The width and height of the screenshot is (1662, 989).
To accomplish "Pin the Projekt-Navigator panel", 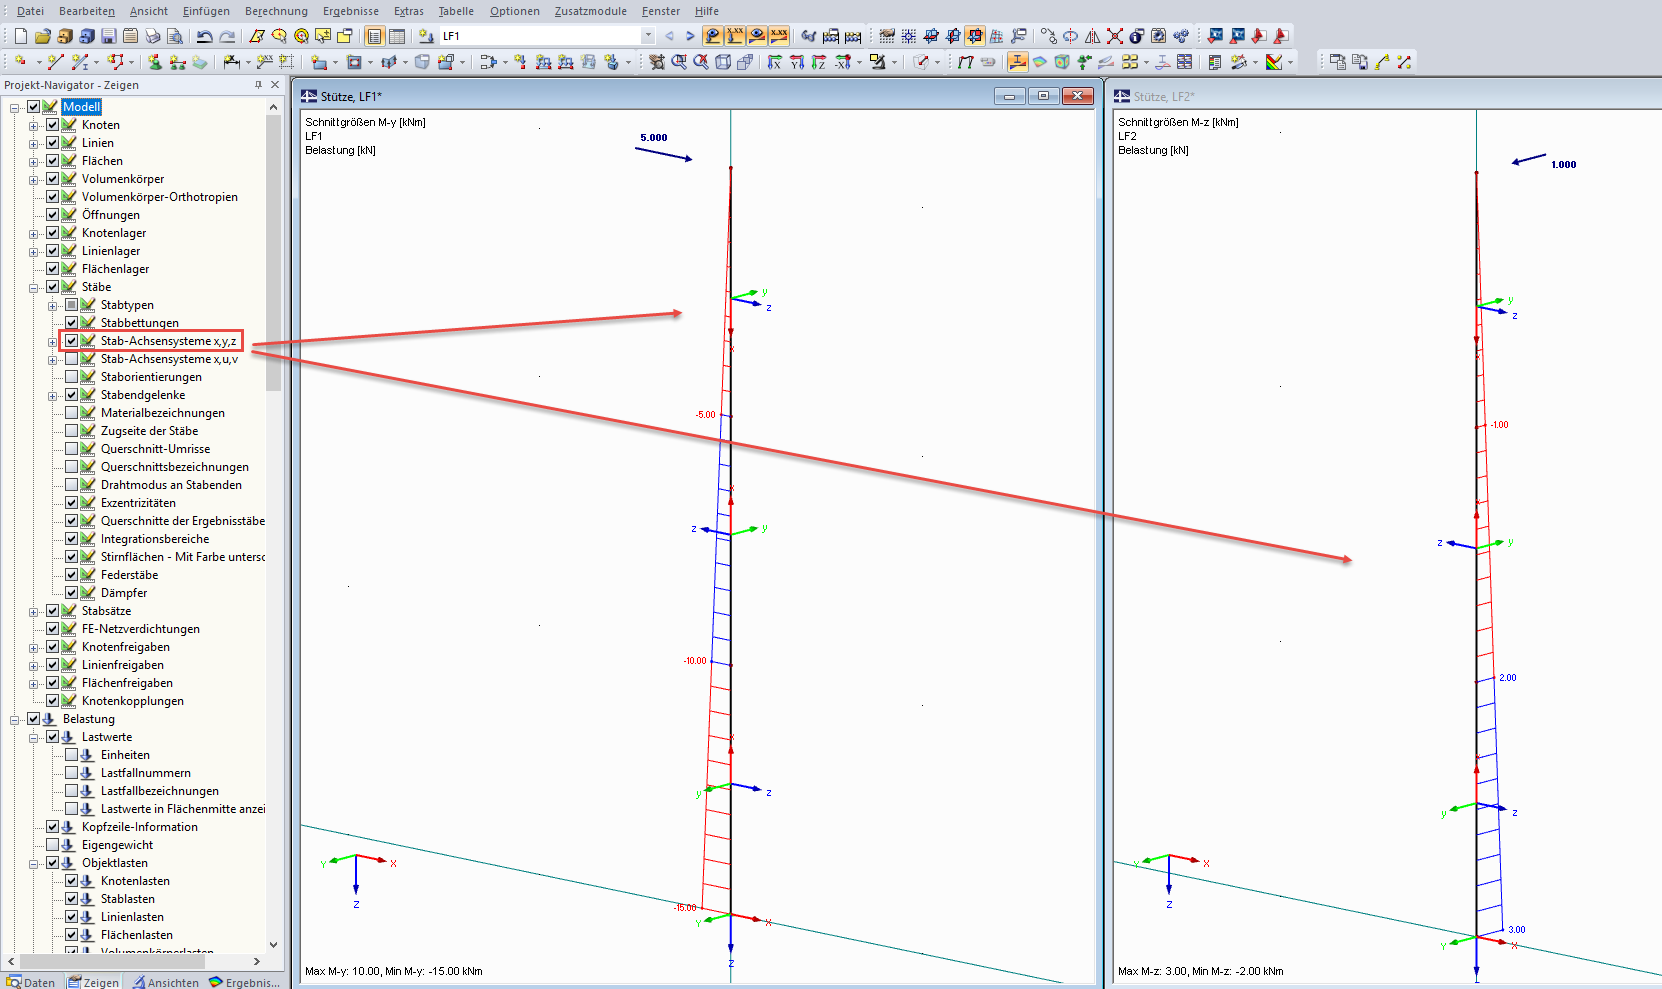I will click(x=259, y=85).
